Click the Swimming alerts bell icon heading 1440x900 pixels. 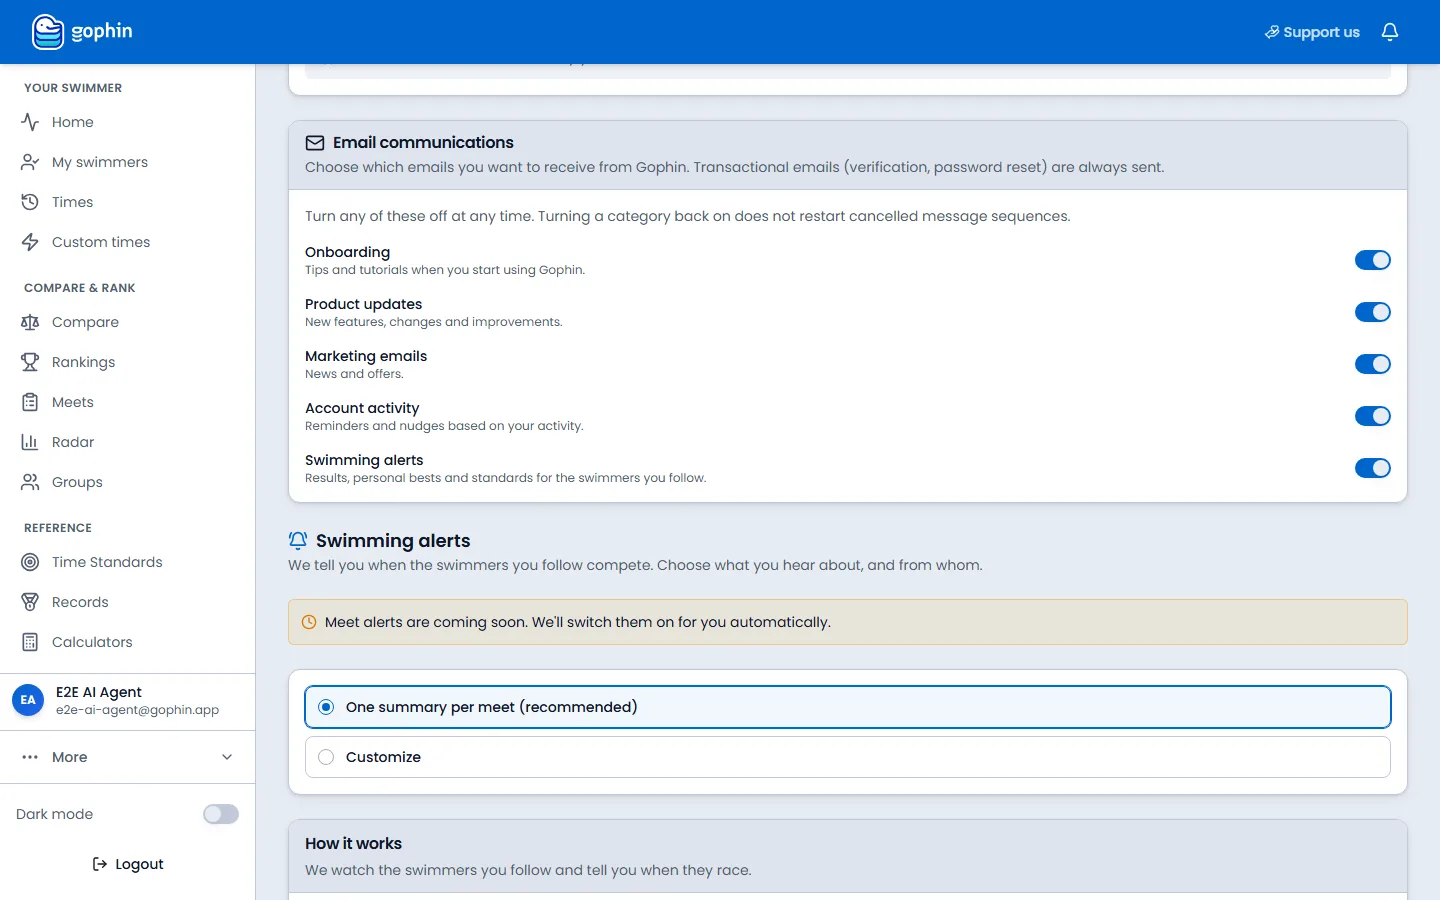click(x=298, y=541)
